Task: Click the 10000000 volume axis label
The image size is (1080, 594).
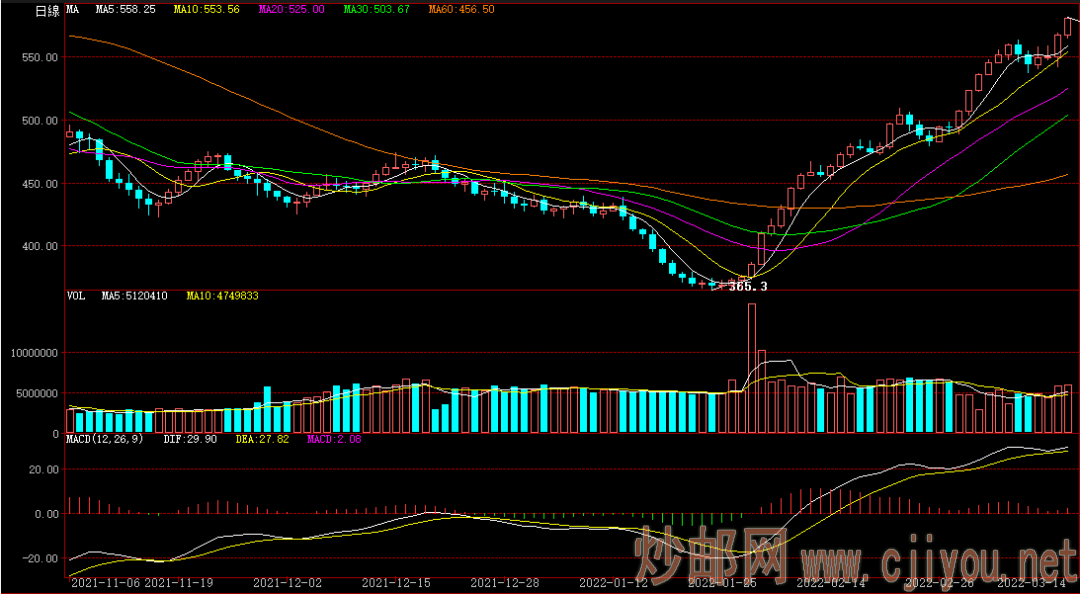Action: (35, 353)
